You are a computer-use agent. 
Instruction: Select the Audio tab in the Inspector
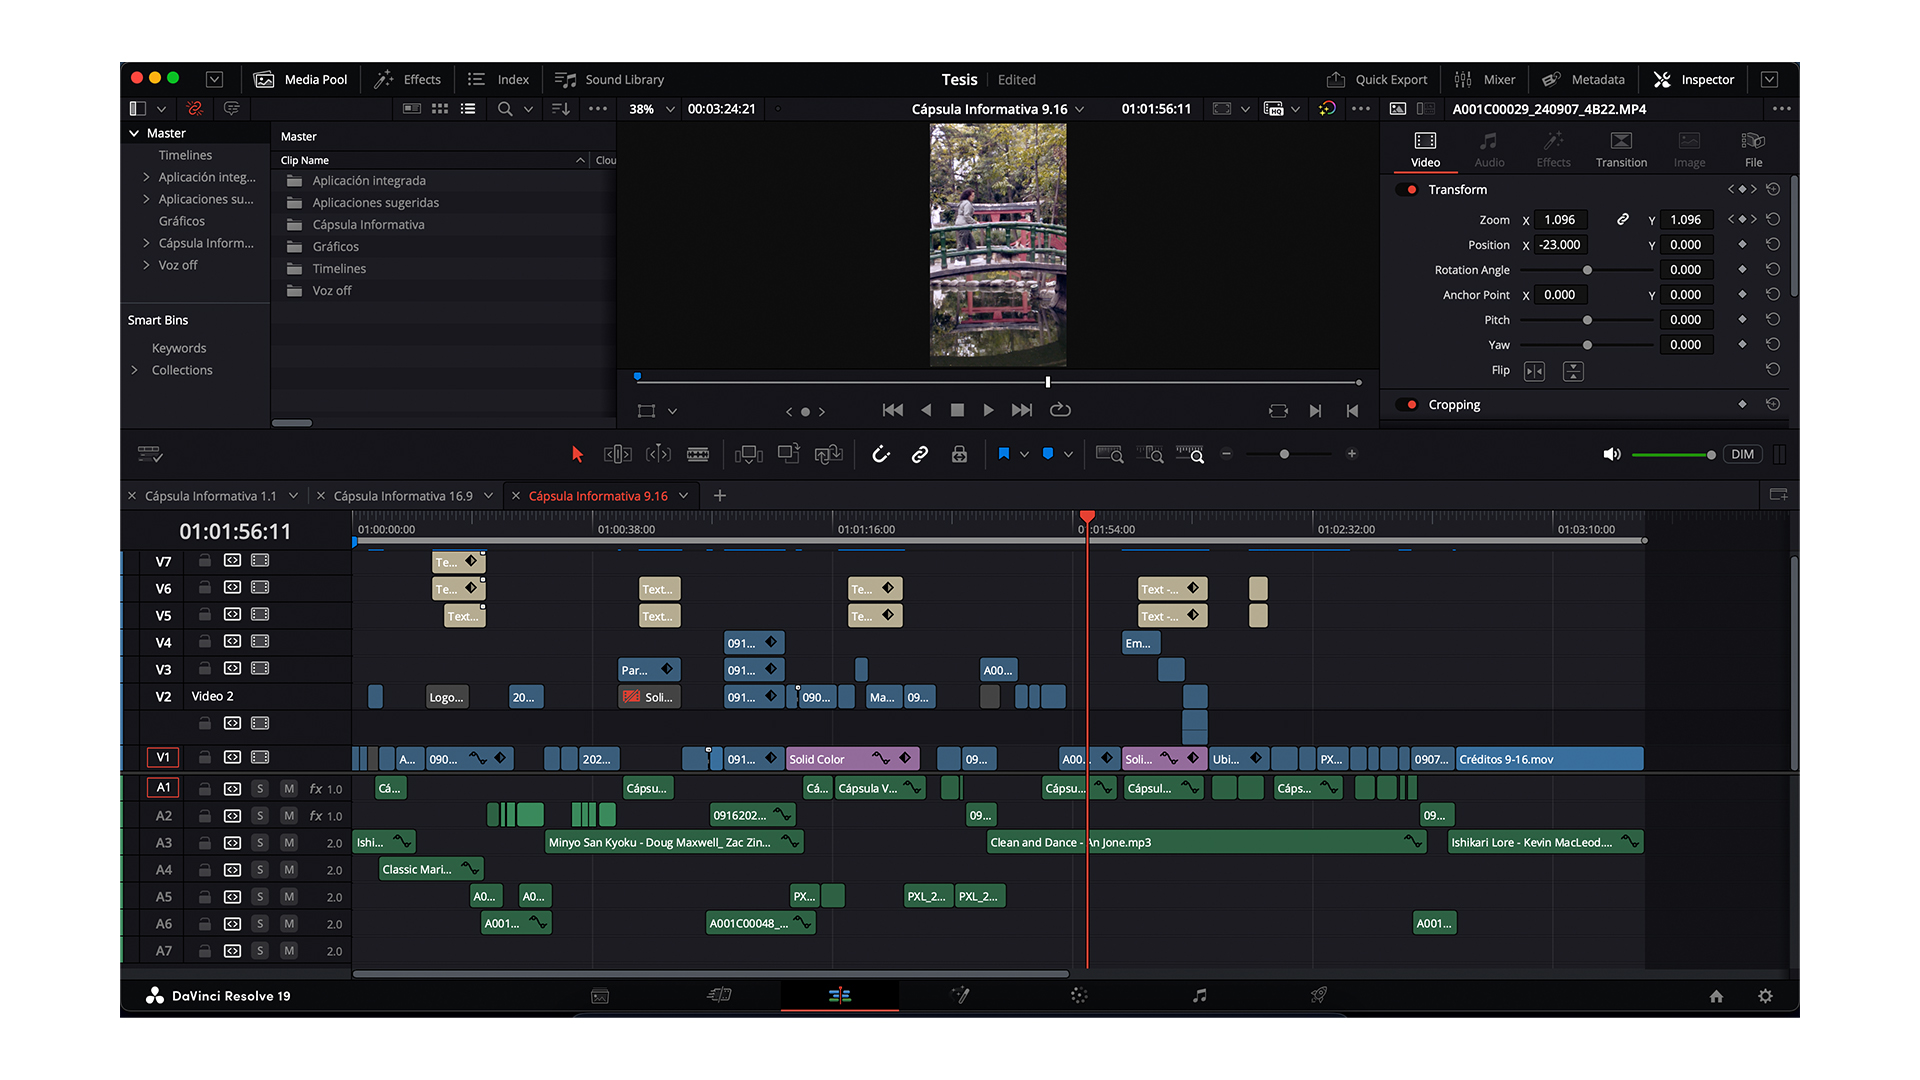tap(1489, 150)
